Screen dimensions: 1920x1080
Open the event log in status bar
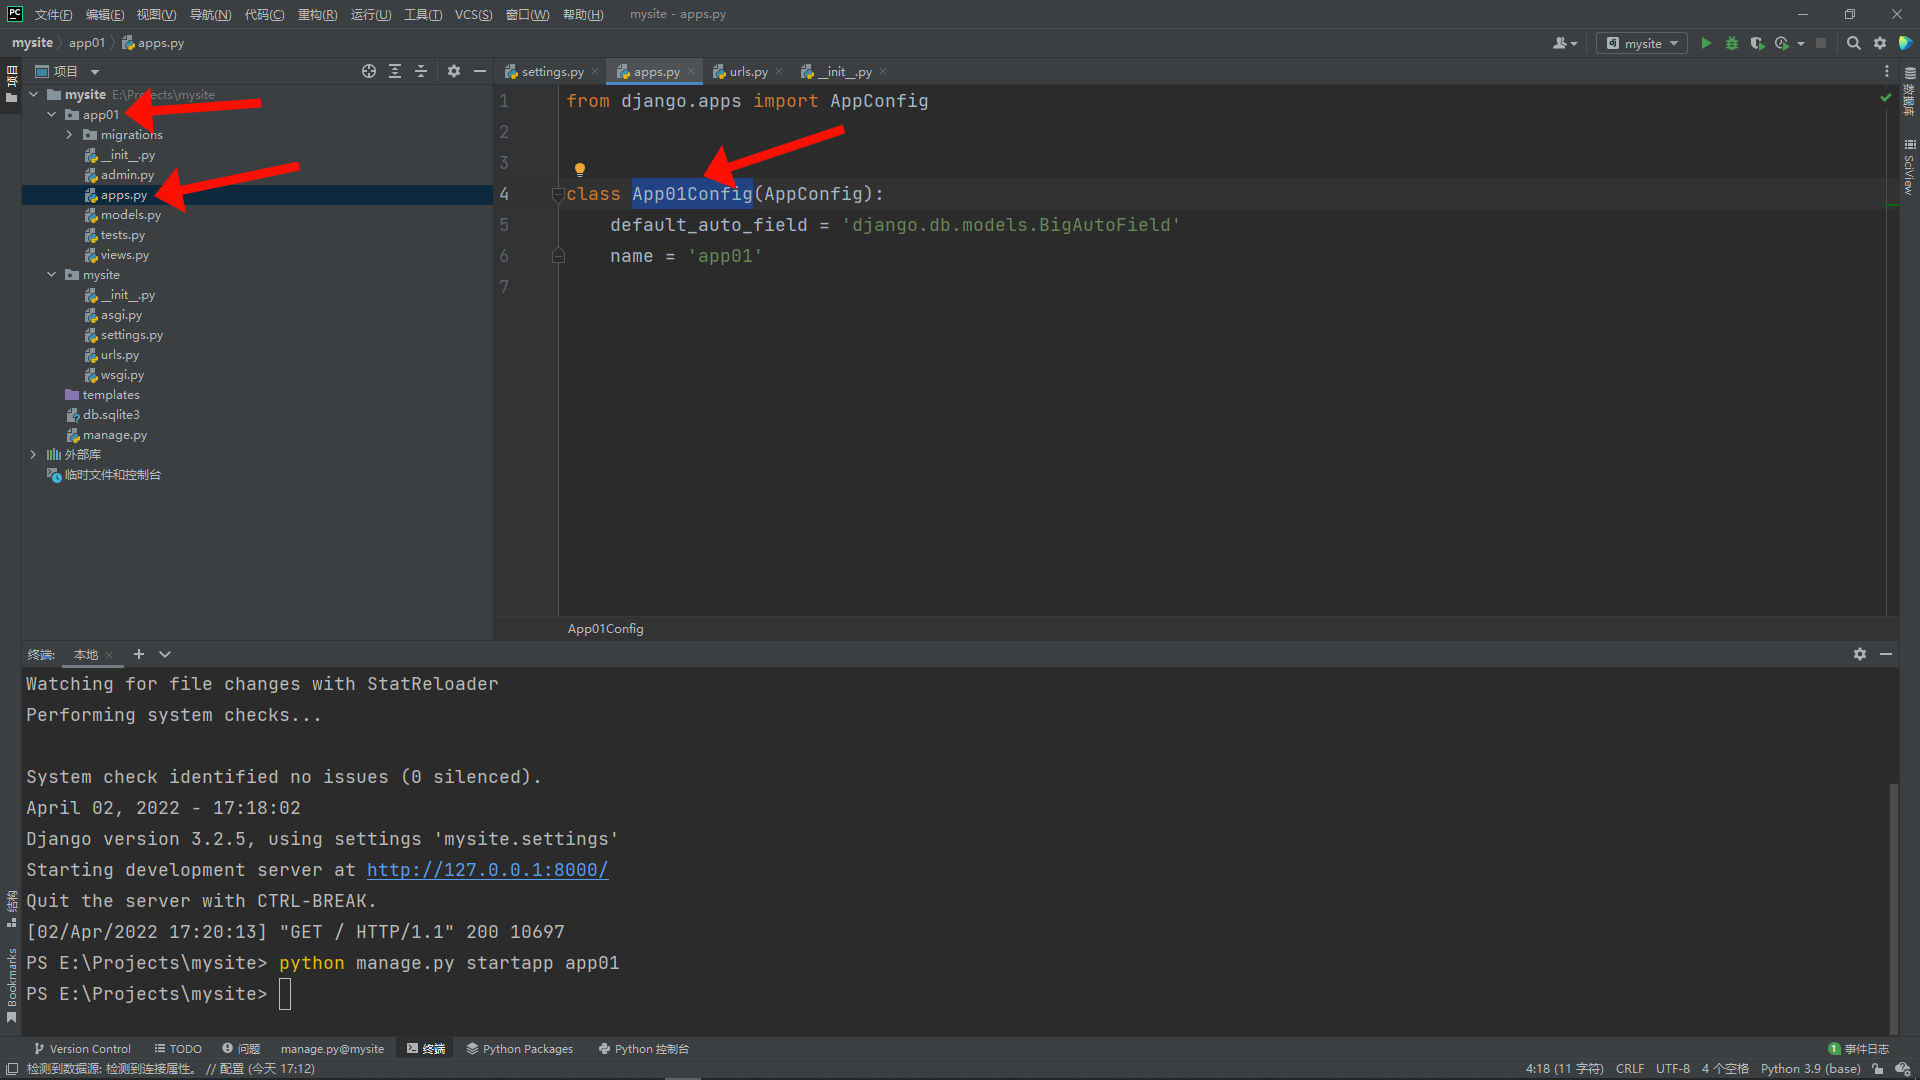[1859, 1049]
